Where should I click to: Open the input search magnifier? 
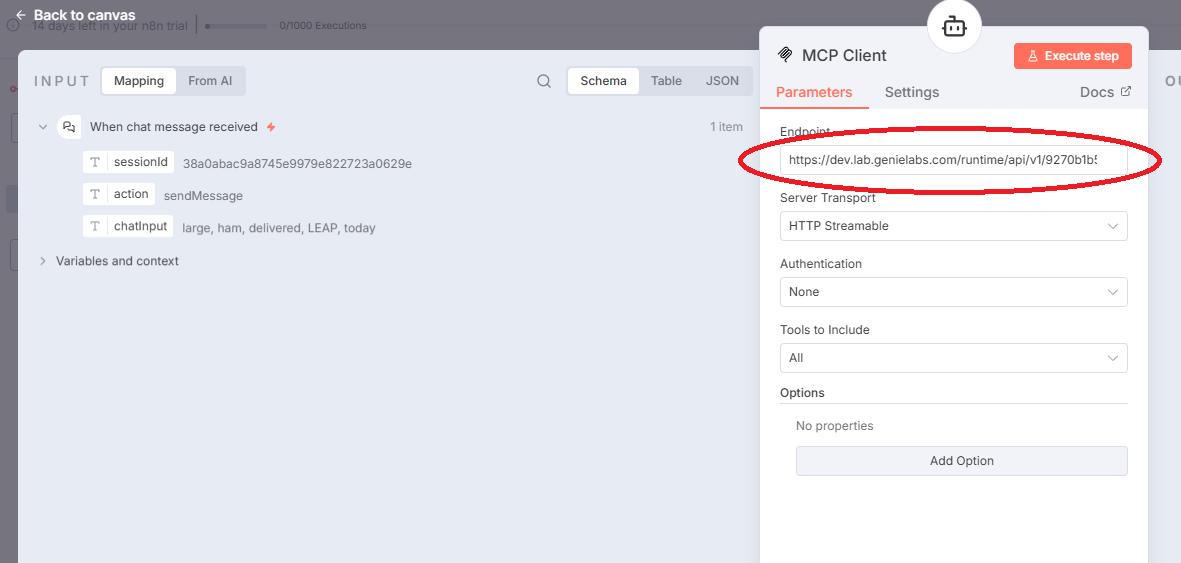(544, 81)
